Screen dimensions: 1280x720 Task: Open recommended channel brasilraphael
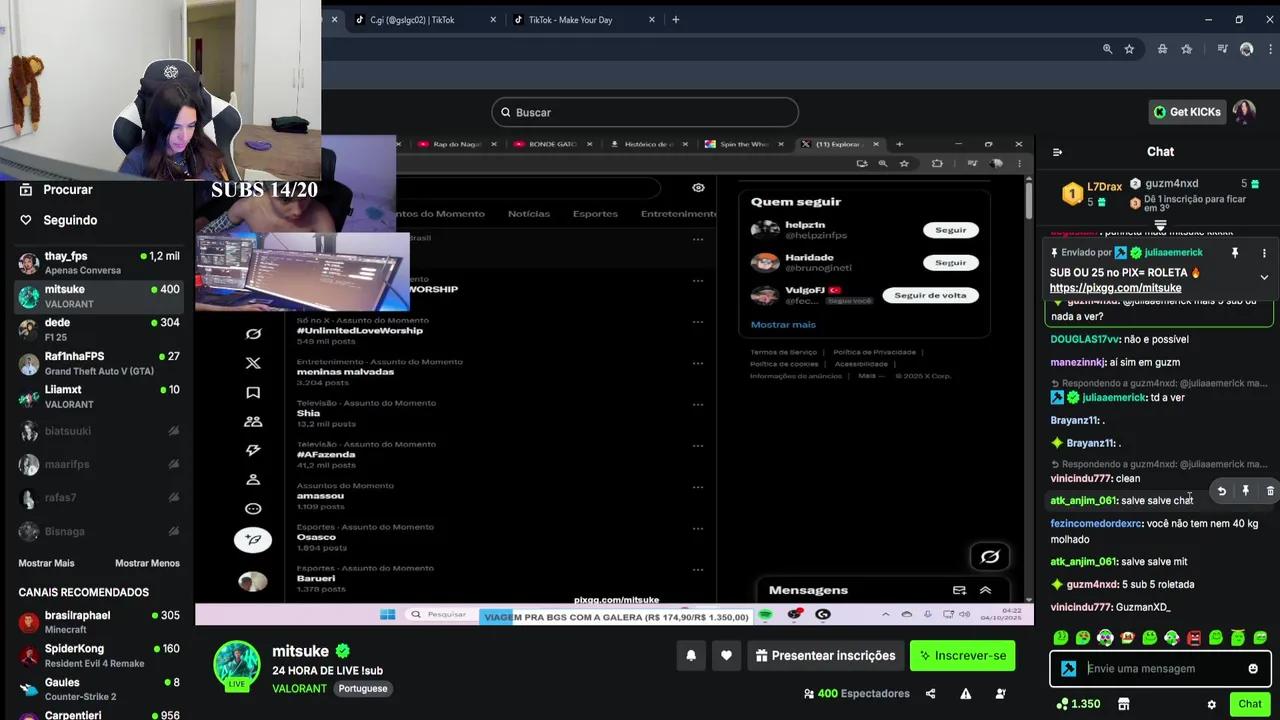click(x=98, y=622)
